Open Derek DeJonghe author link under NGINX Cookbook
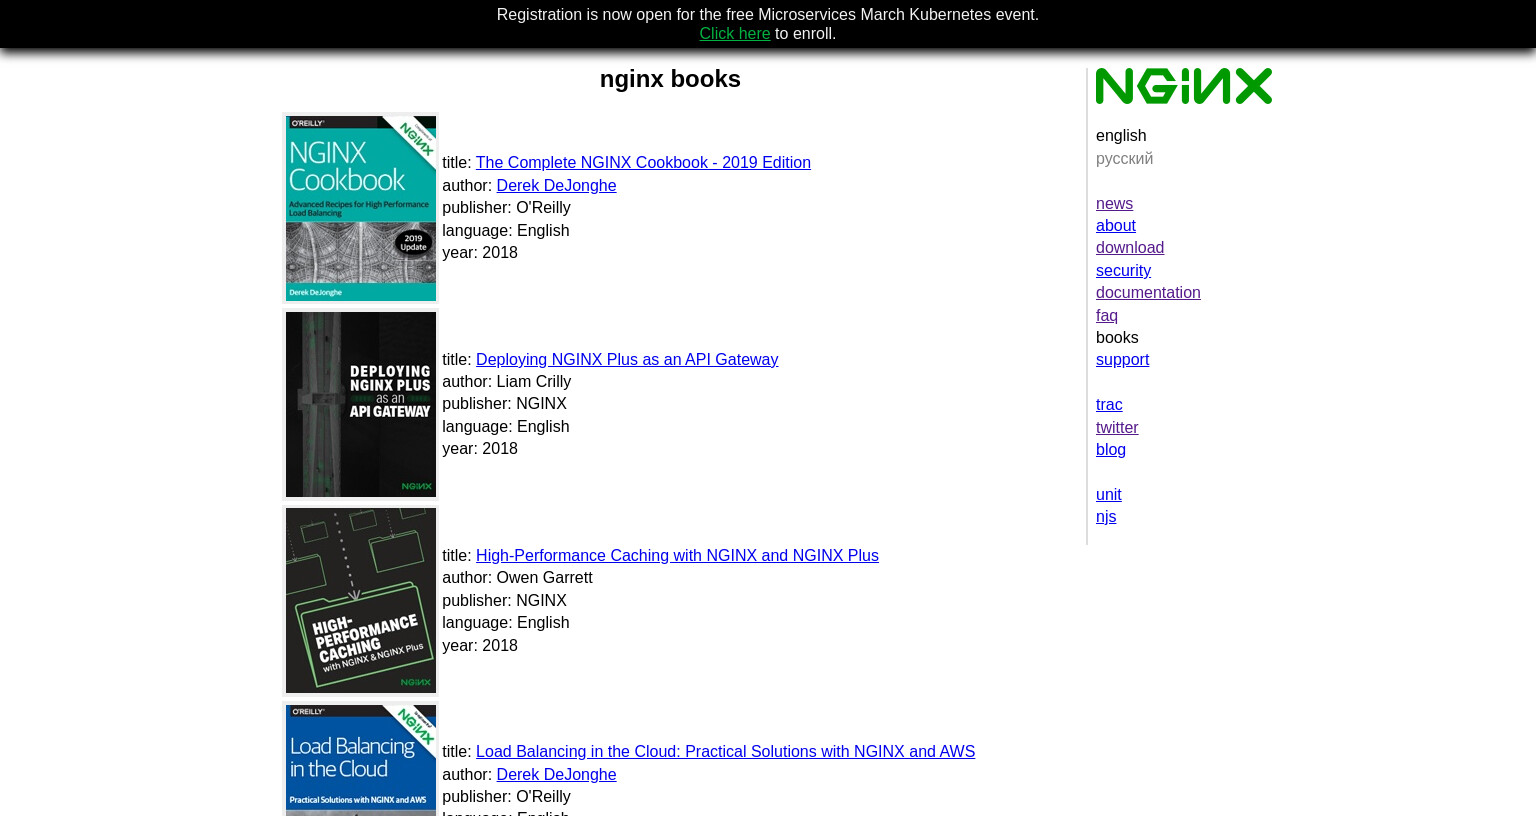The height and width of the screenshot is (816, 1536). click(556, 185)
